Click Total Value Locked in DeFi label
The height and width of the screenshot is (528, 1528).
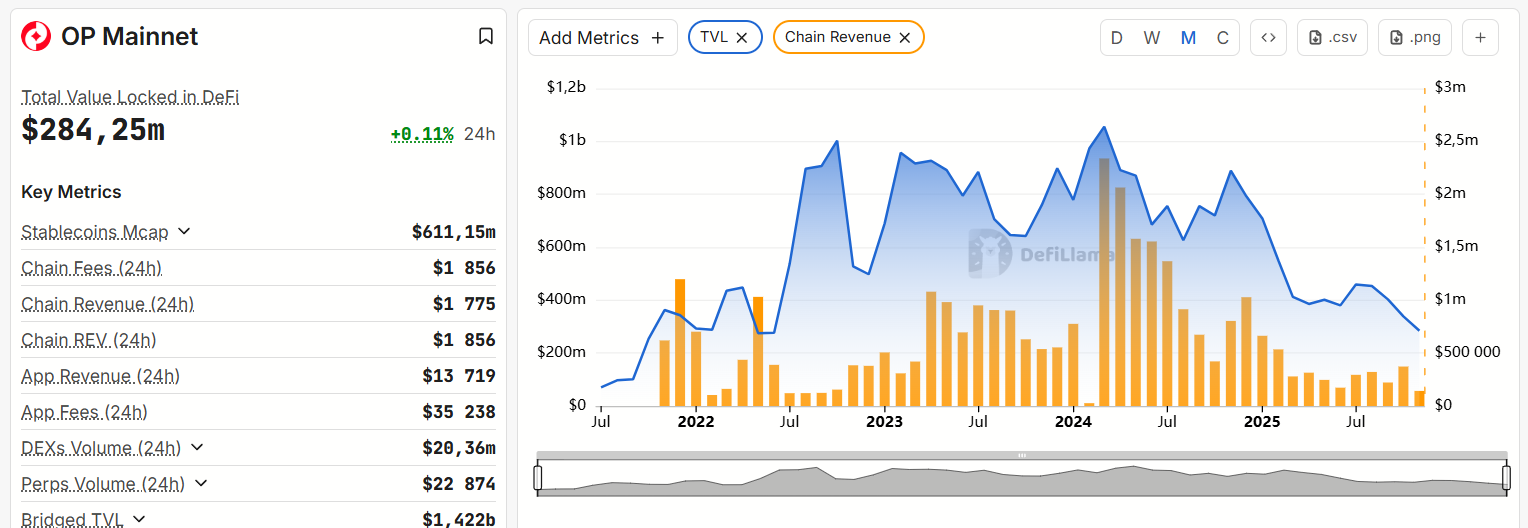[x=130, y=97]
